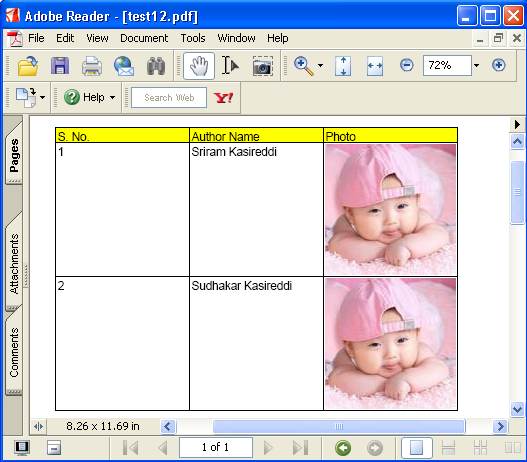Enable the Single Page layout
The height and width of the screenshot is (462, 527).
(417, 448)
